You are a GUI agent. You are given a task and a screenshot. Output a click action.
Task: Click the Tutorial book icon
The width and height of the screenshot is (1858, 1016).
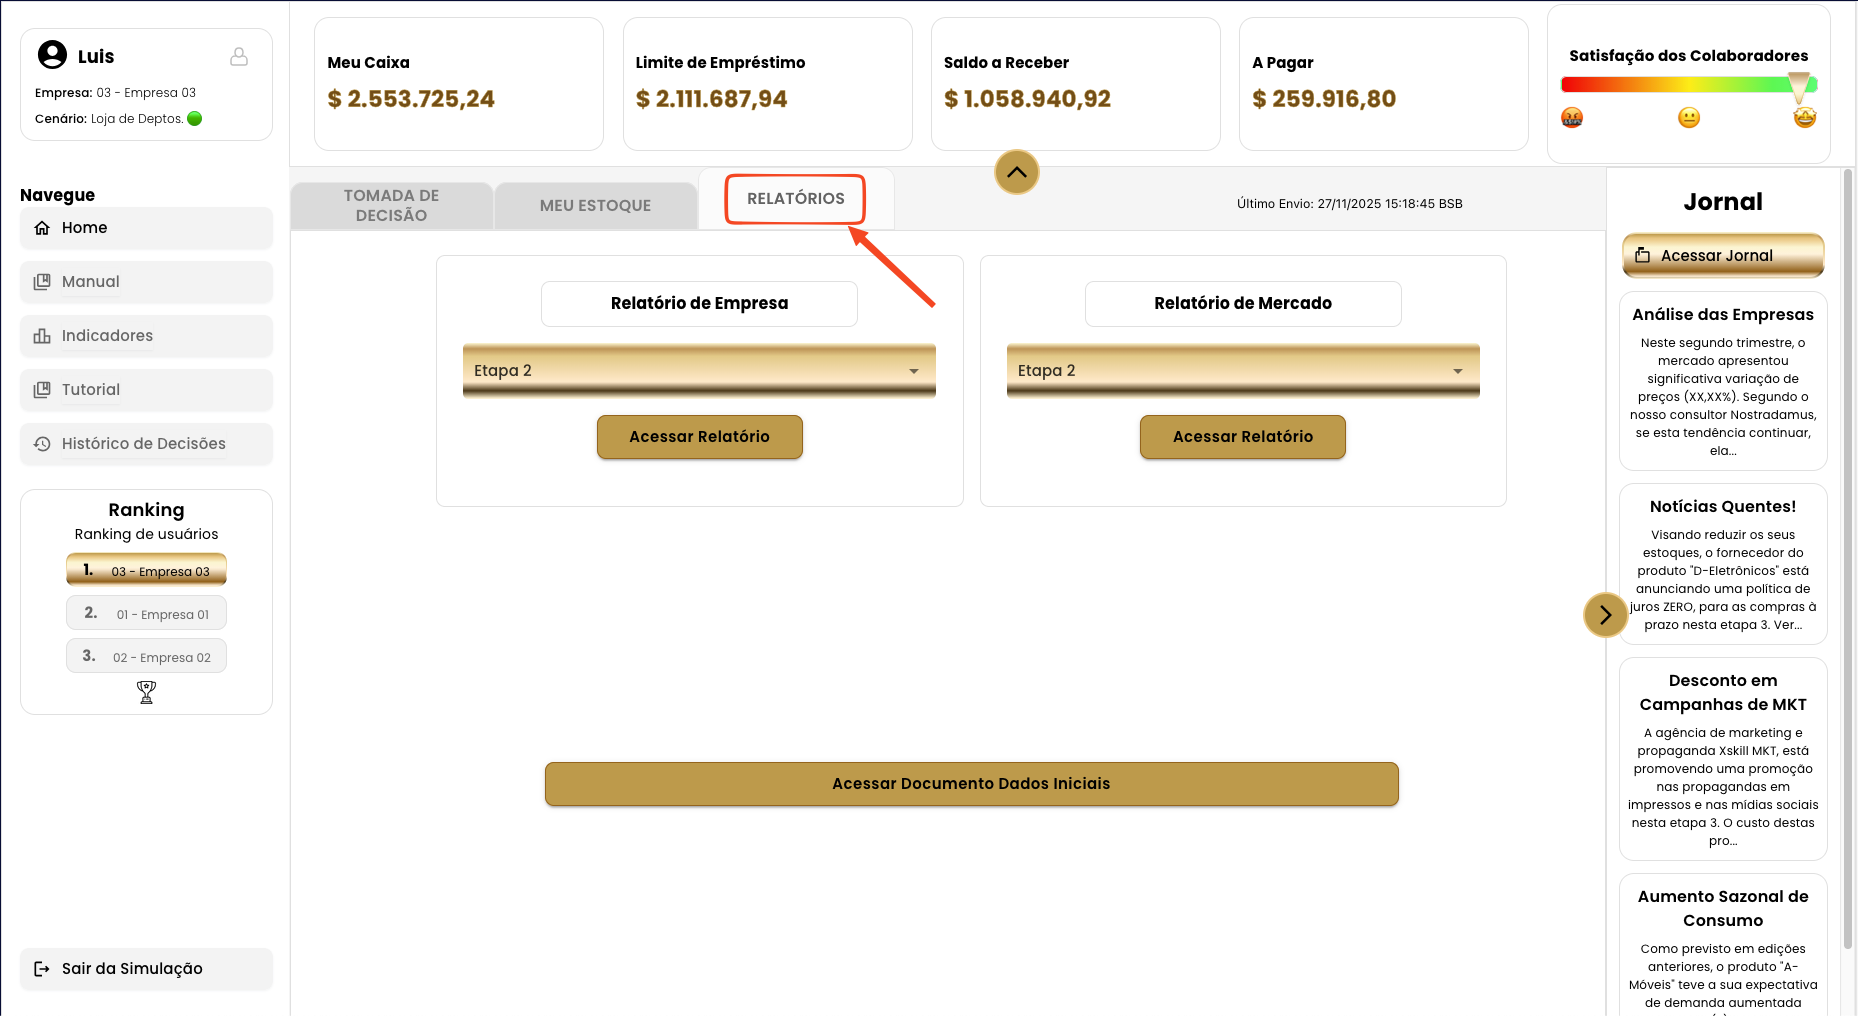[x=42, y=390]
